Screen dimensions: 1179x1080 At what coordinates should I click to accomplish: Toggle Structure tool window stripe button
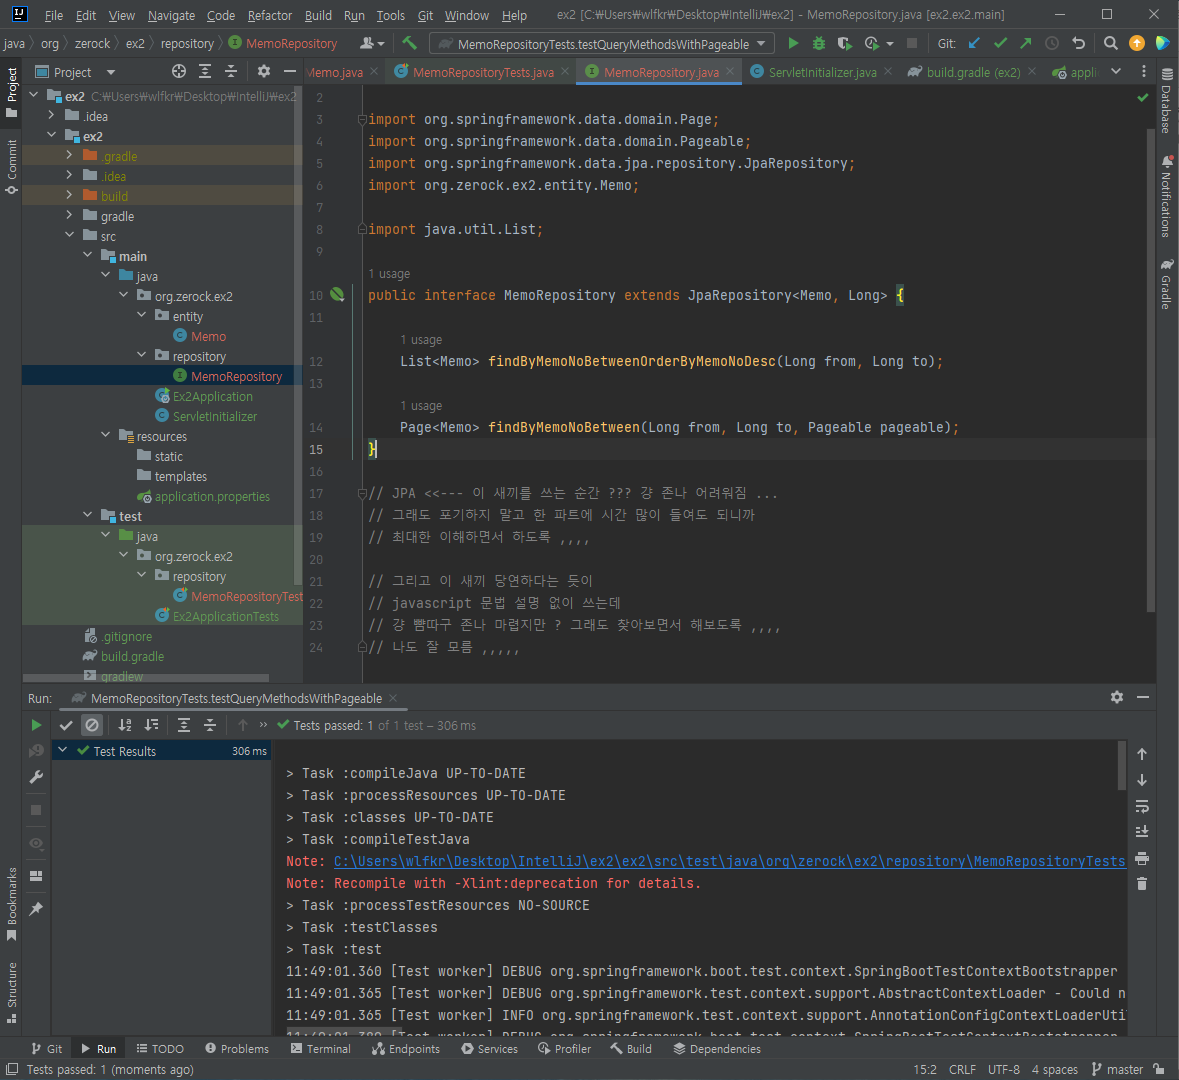click(x=11, y=993)
